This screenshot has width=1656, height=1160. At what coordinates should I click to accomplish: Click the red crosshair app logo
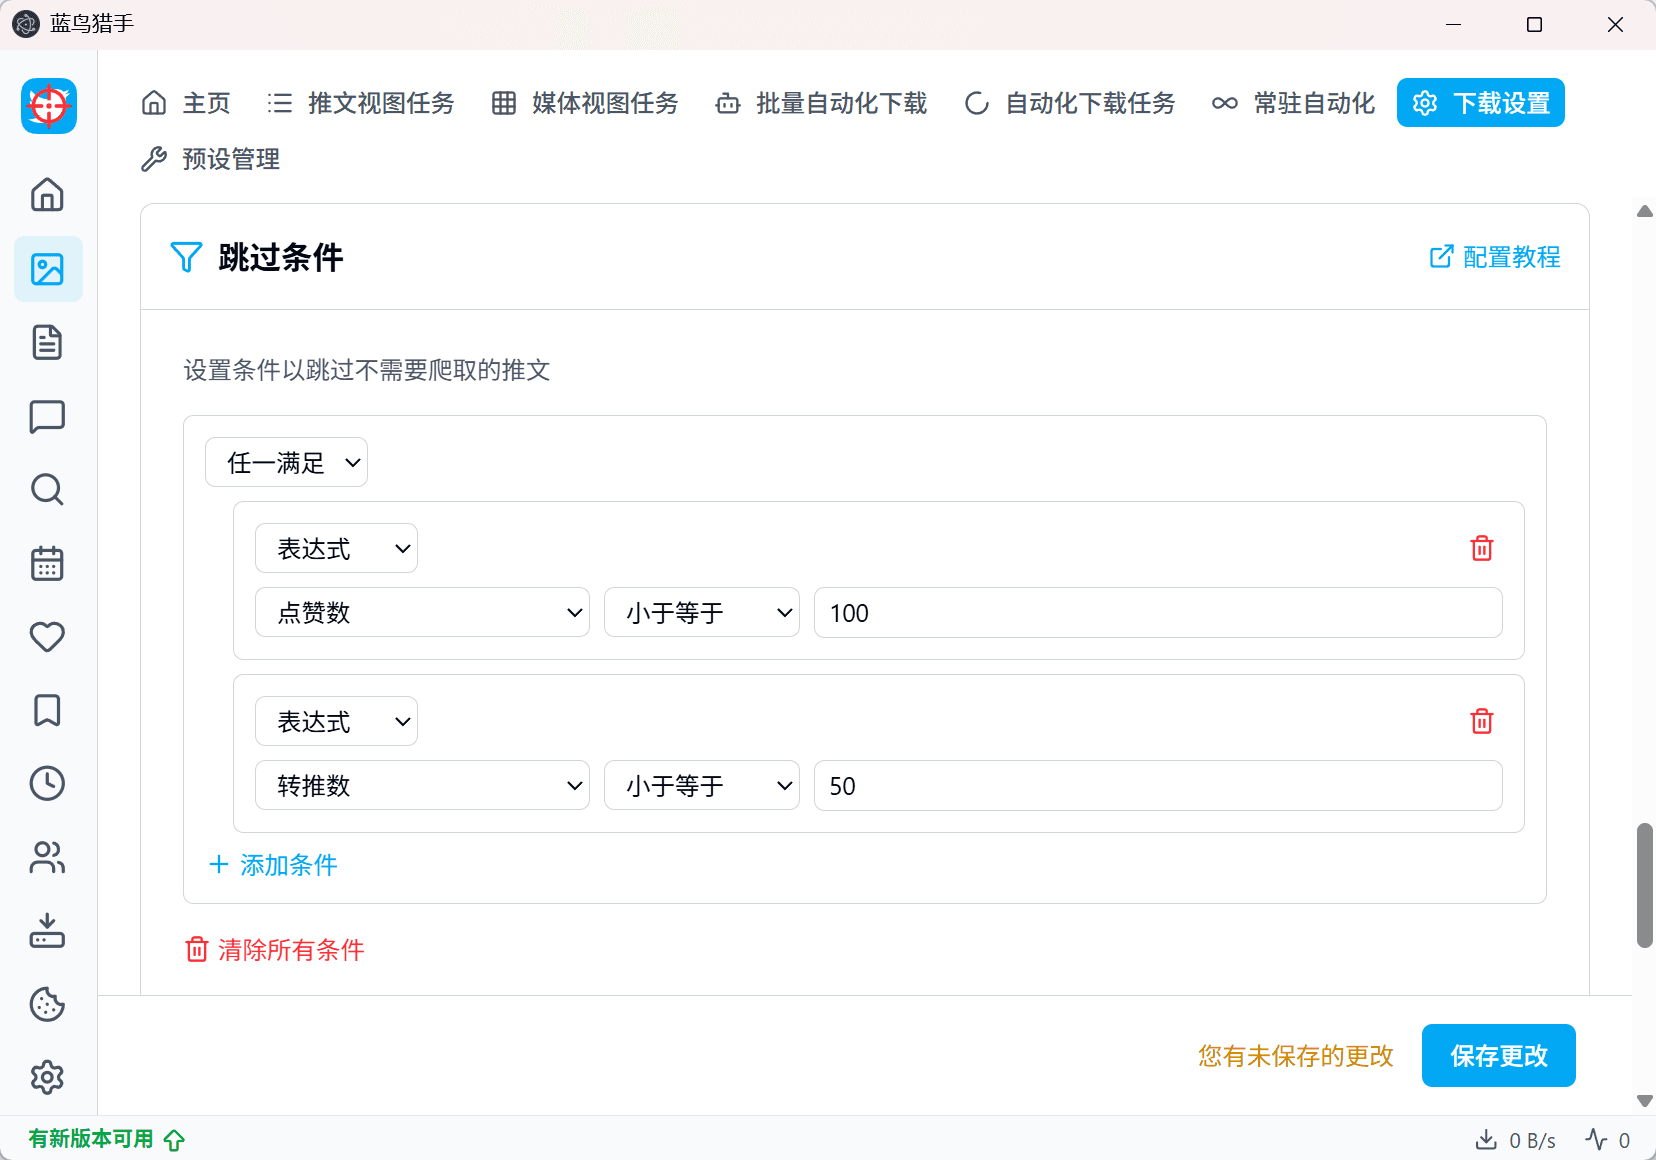(x=49, y=106)
